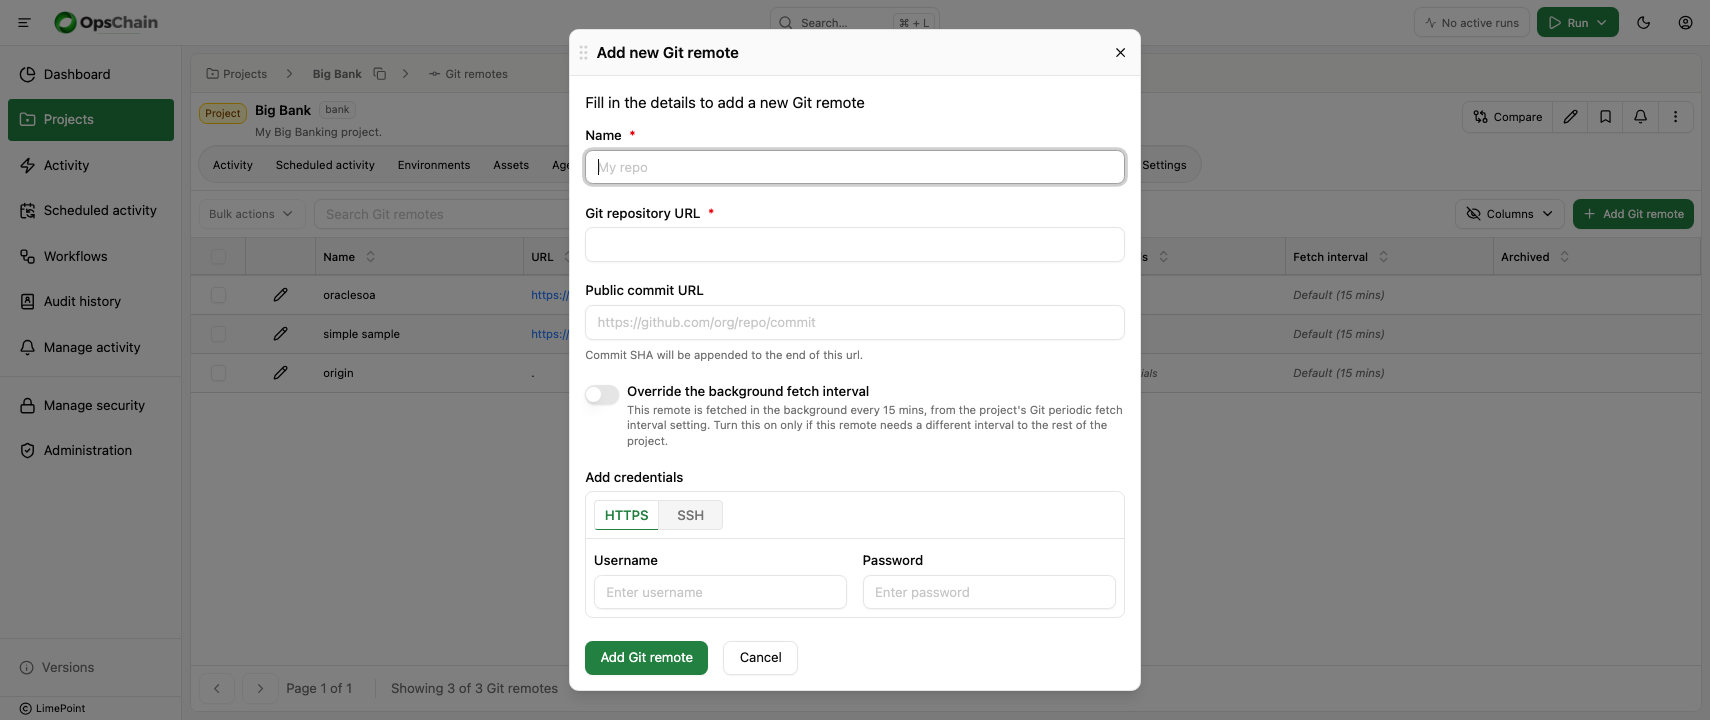Open the Columns dropdown
The width and height of the screenshot is (1710, 720).
coord(1510,214)
